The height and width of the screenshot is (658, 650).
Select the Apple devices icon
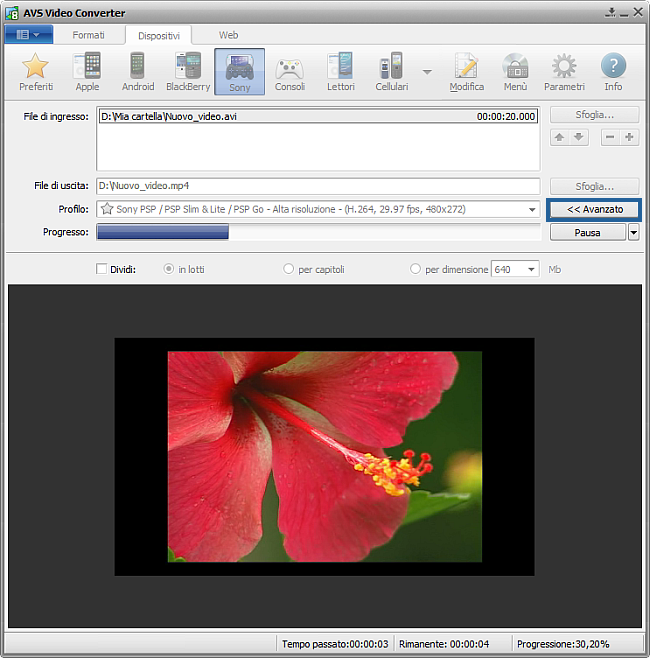(87, 71)
